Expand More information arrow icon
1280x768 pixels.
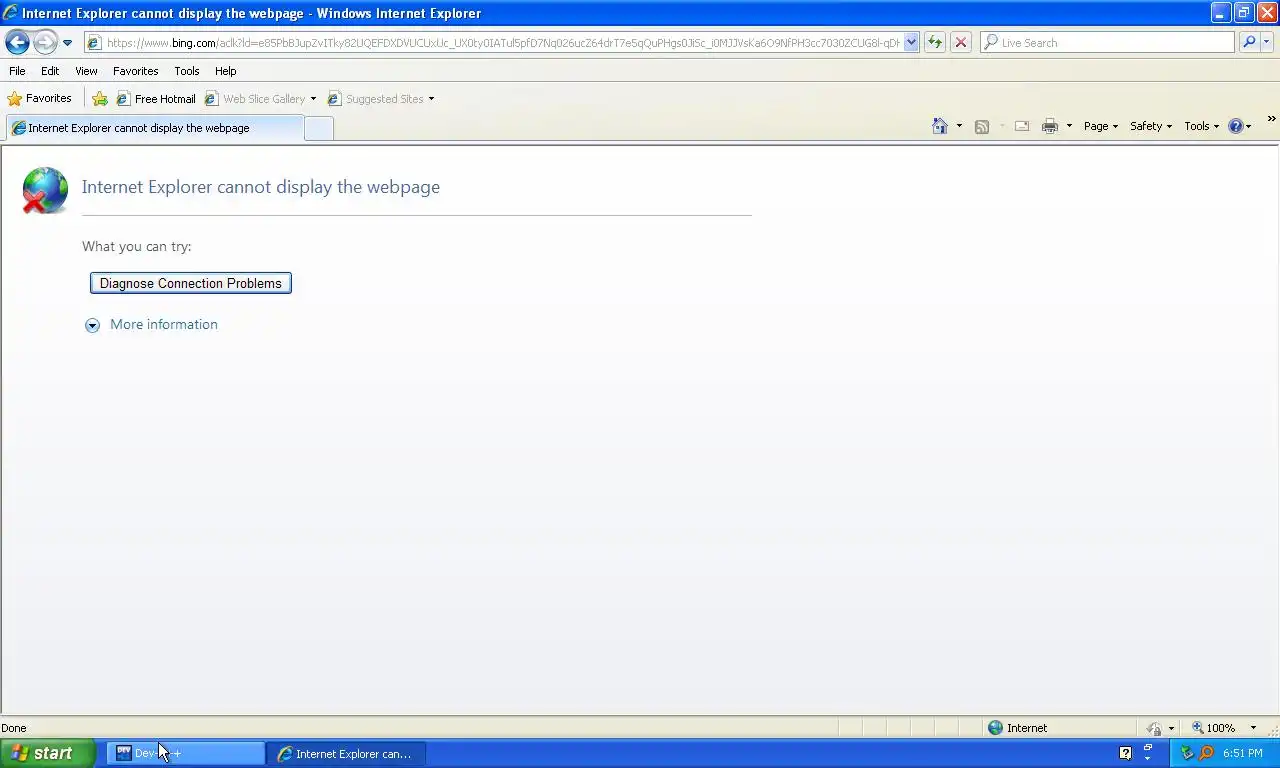(93, 325)
